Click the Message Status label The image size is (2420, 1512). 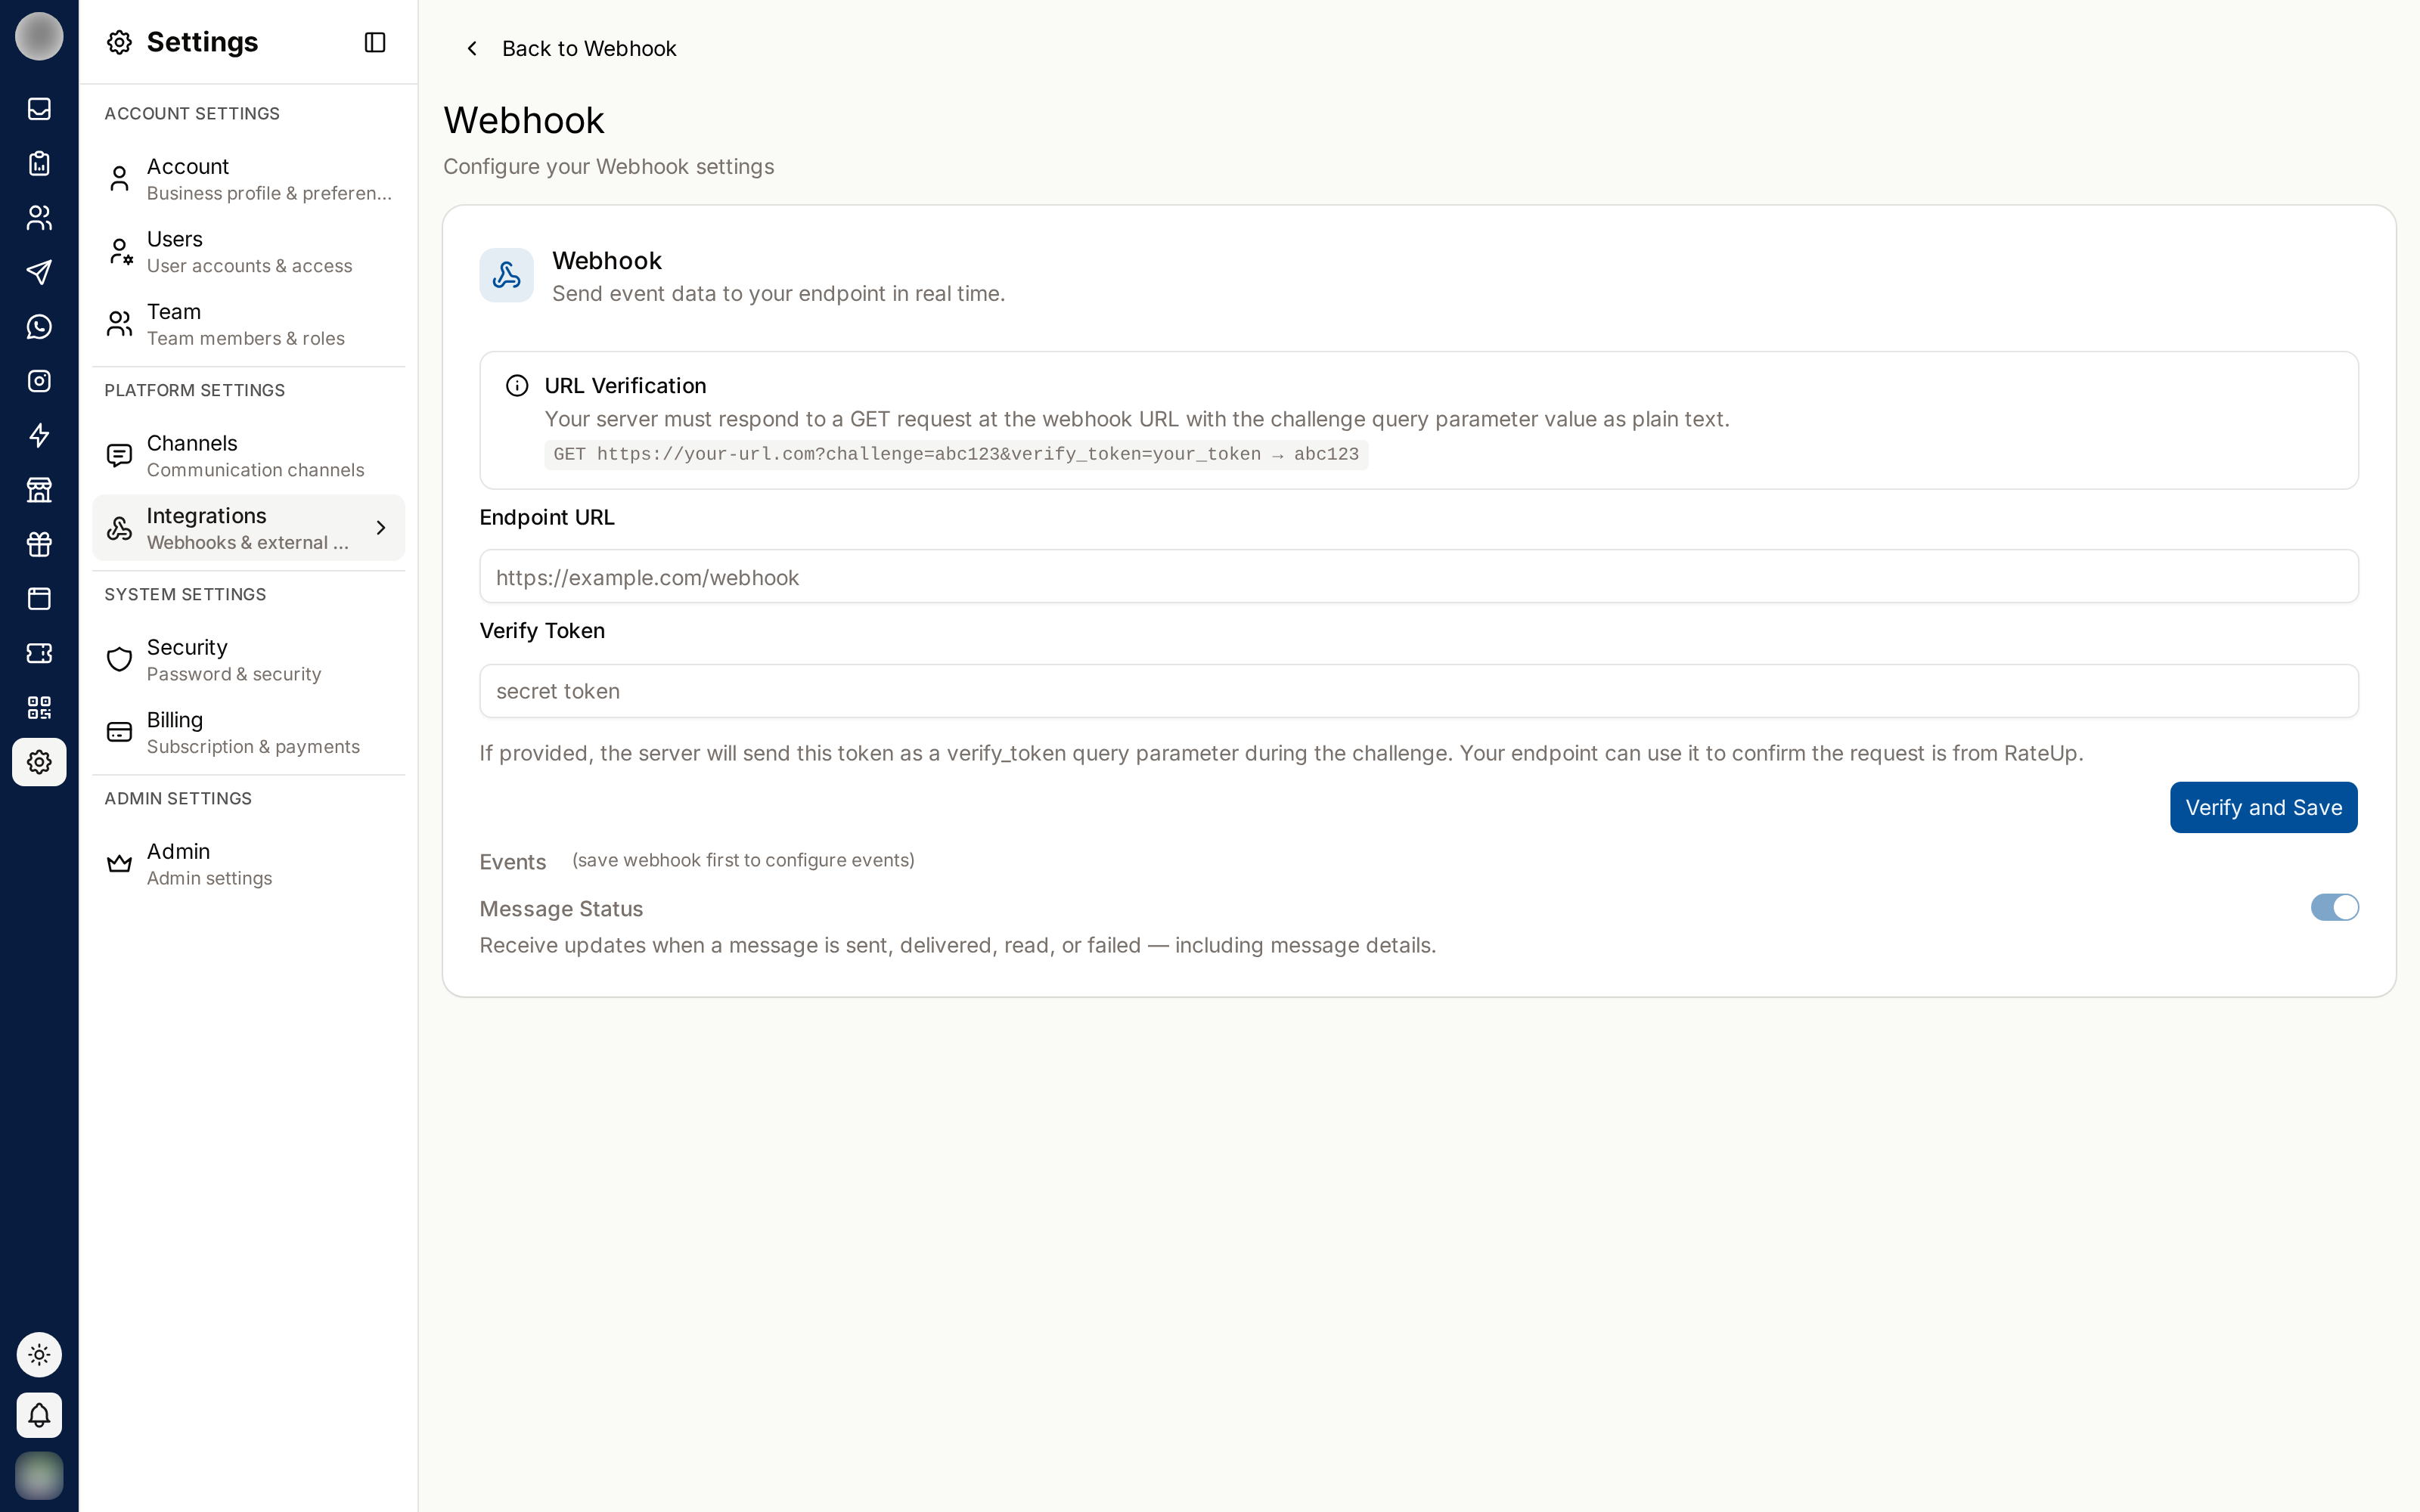click(x=561, y=909)
